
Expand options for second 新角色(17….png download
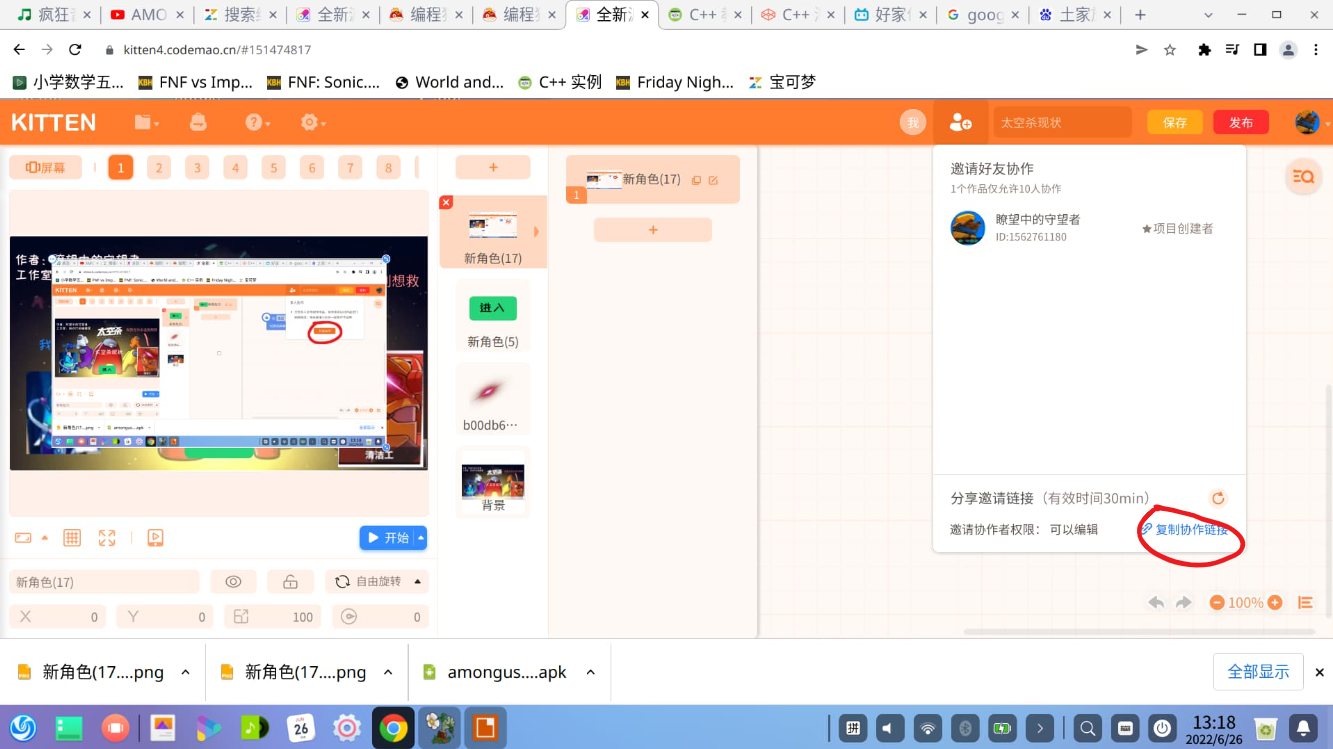point(388,672)
